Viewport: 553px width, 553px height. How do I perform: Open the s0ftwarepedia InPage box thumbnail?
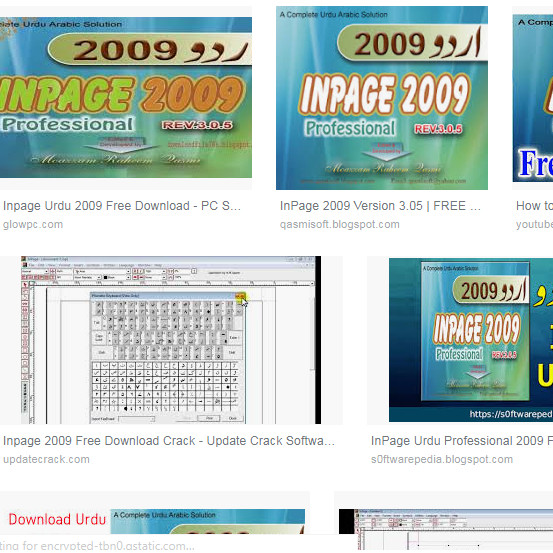(x=471, y=340)
